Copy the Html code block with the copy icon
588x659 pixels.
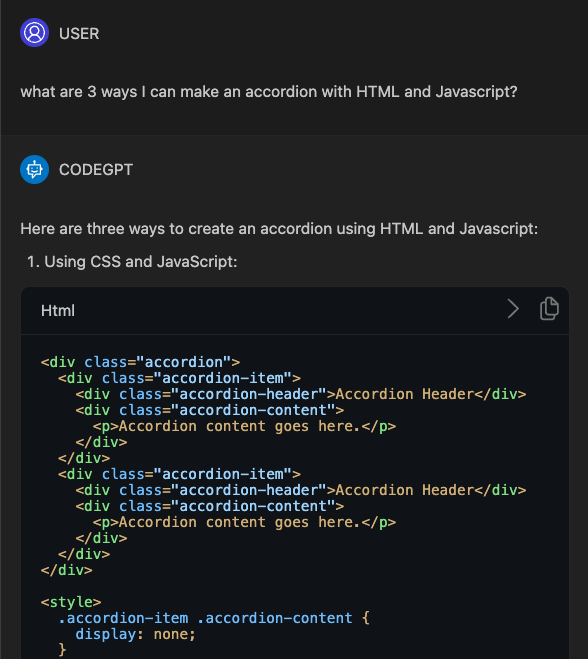coord(549,309)
